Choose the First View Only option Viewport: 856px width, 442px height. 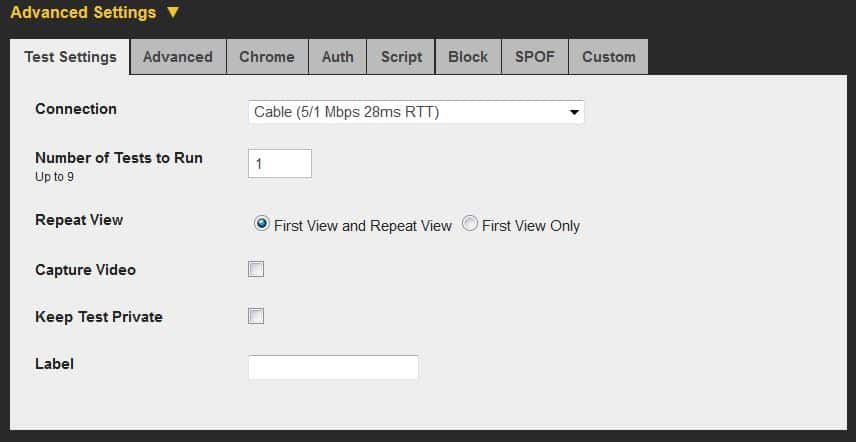pyautogui.click(x=469, y=224)
